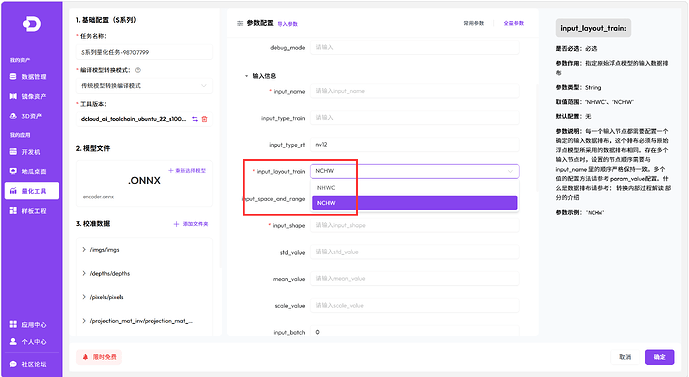Click the std_value field
Image resolution: width=689 pixels, height=377 pixels.
[415, 252]
